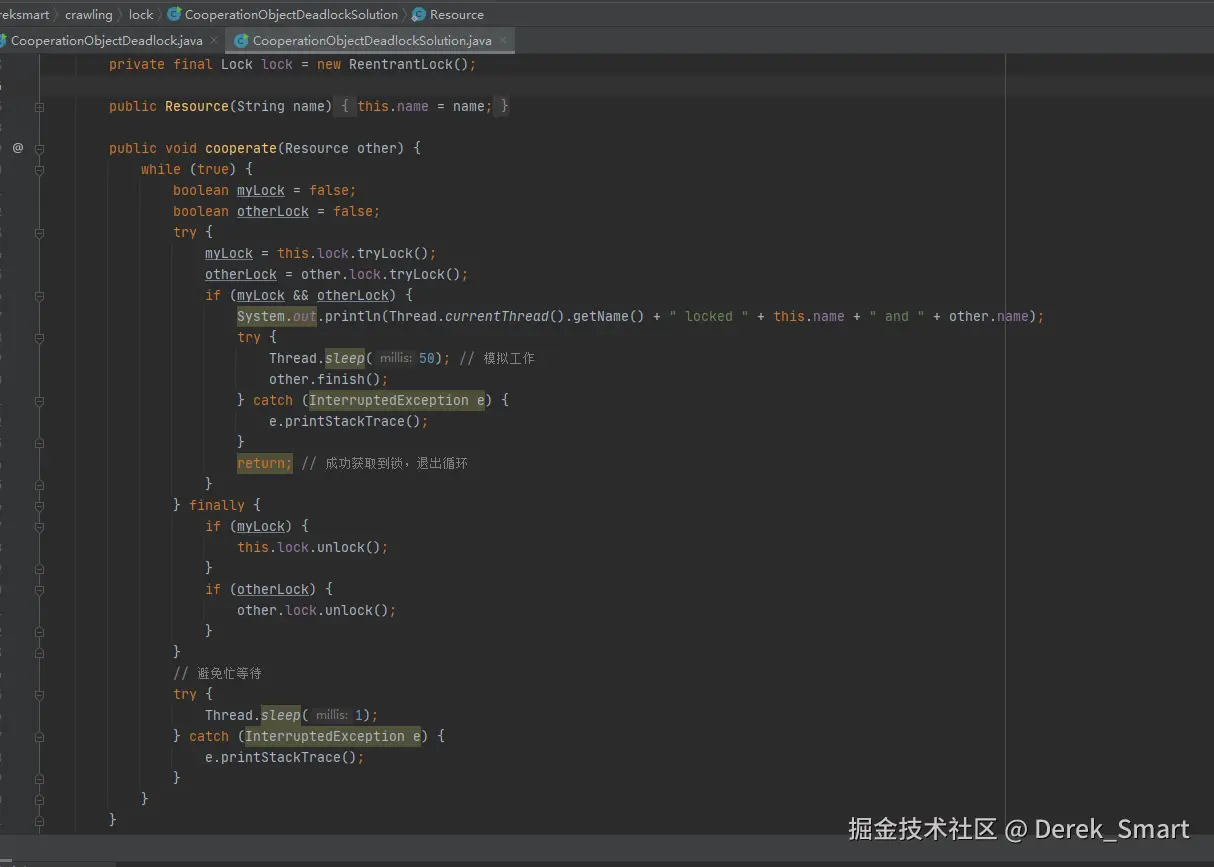
Task: Collapse the cooperate method via gutter fold
Action: click(40, 148)
